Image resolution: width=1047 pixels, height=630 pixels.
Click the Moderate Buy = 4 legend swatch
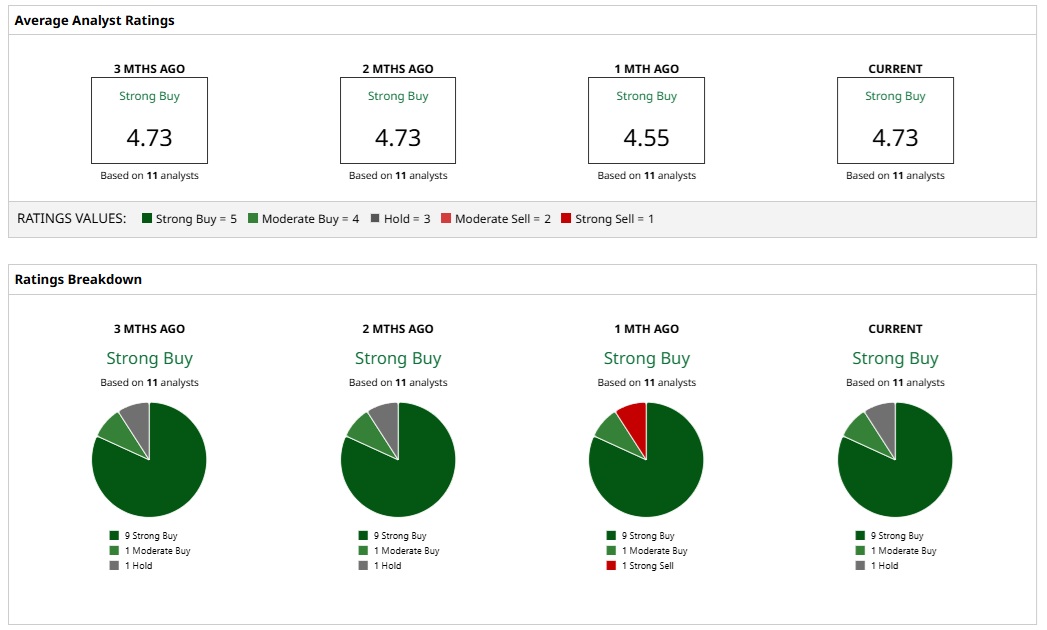coord(253,218)
